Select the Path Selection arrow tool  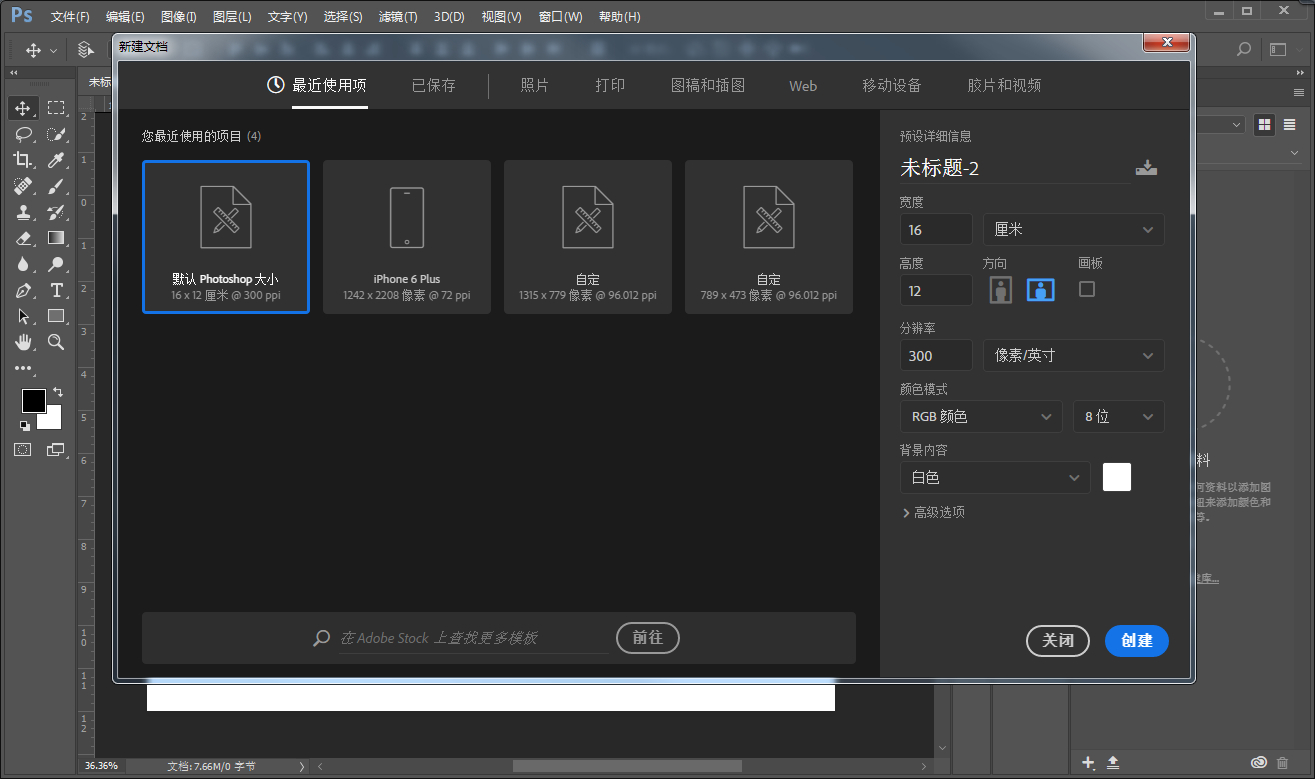point(24,316)
